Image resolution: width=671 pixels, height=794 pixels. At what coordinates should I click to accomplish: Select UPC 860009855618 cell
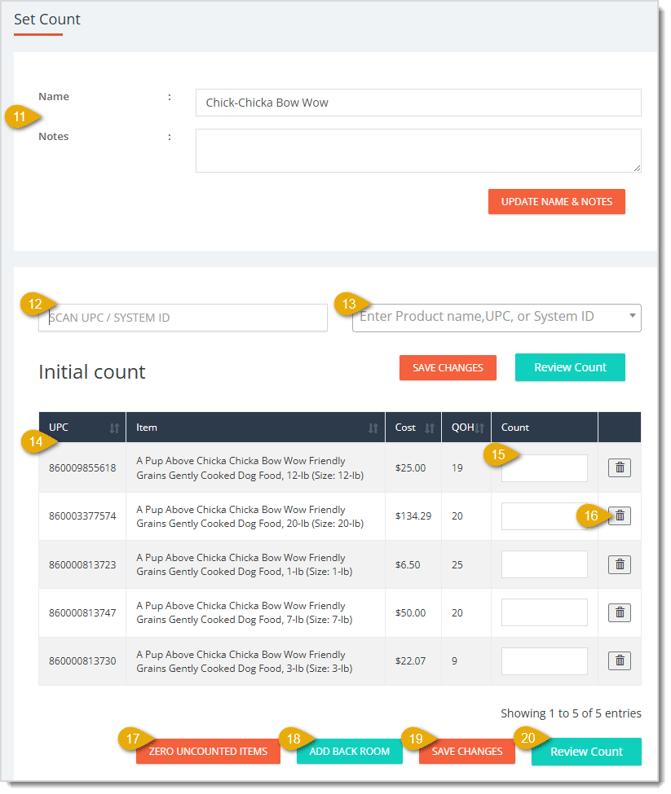pos(82,468)
